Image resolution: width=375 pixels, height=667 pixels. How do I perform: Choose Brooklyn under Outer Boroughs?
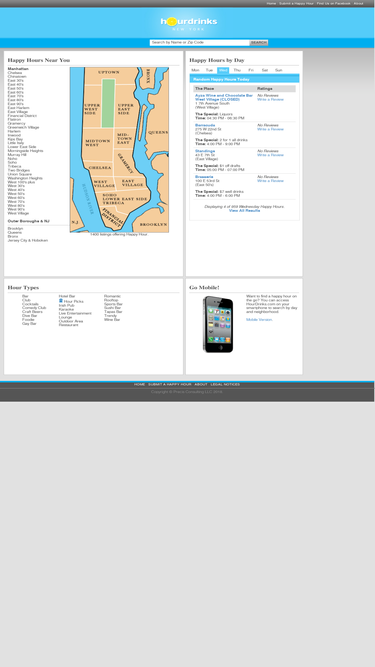click(x=15, y=229)
